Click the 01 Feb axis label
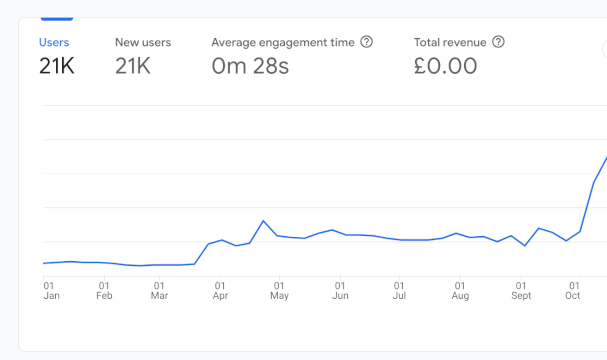Image resolution: width=607 pixels, height=360 pixels. point(104,291)
